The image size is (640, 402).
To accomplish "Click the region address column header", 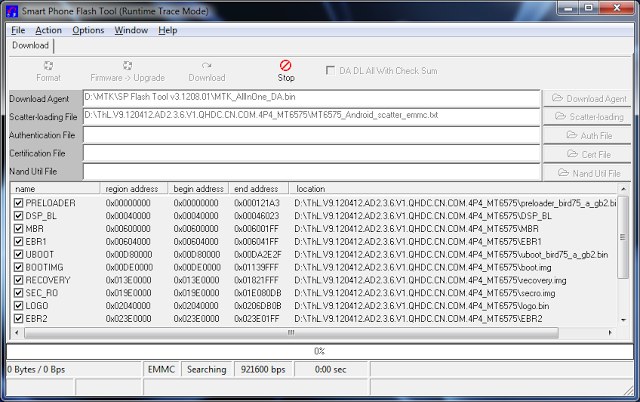I will (133, 189).
